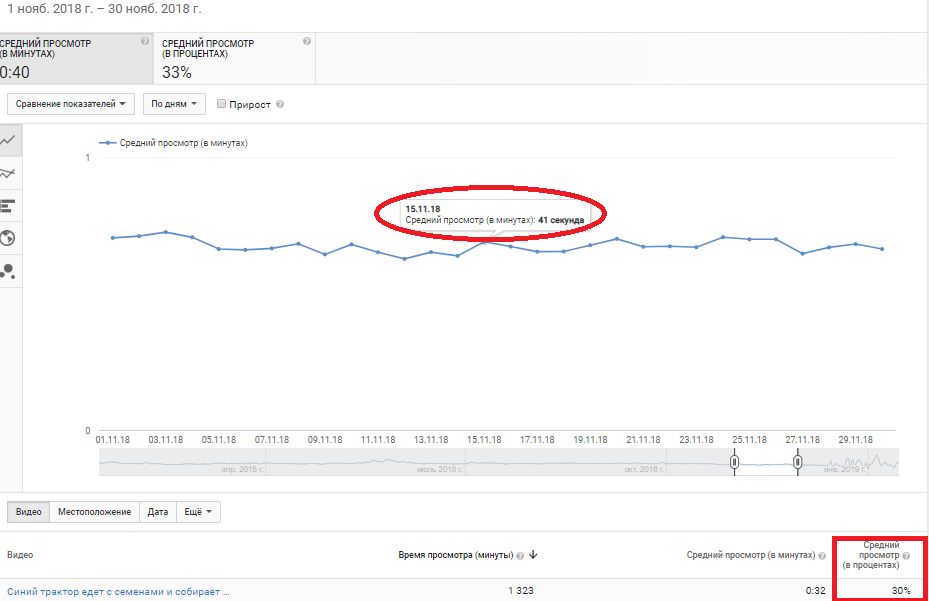Enable the Прирост checkbox

[222, 104]
